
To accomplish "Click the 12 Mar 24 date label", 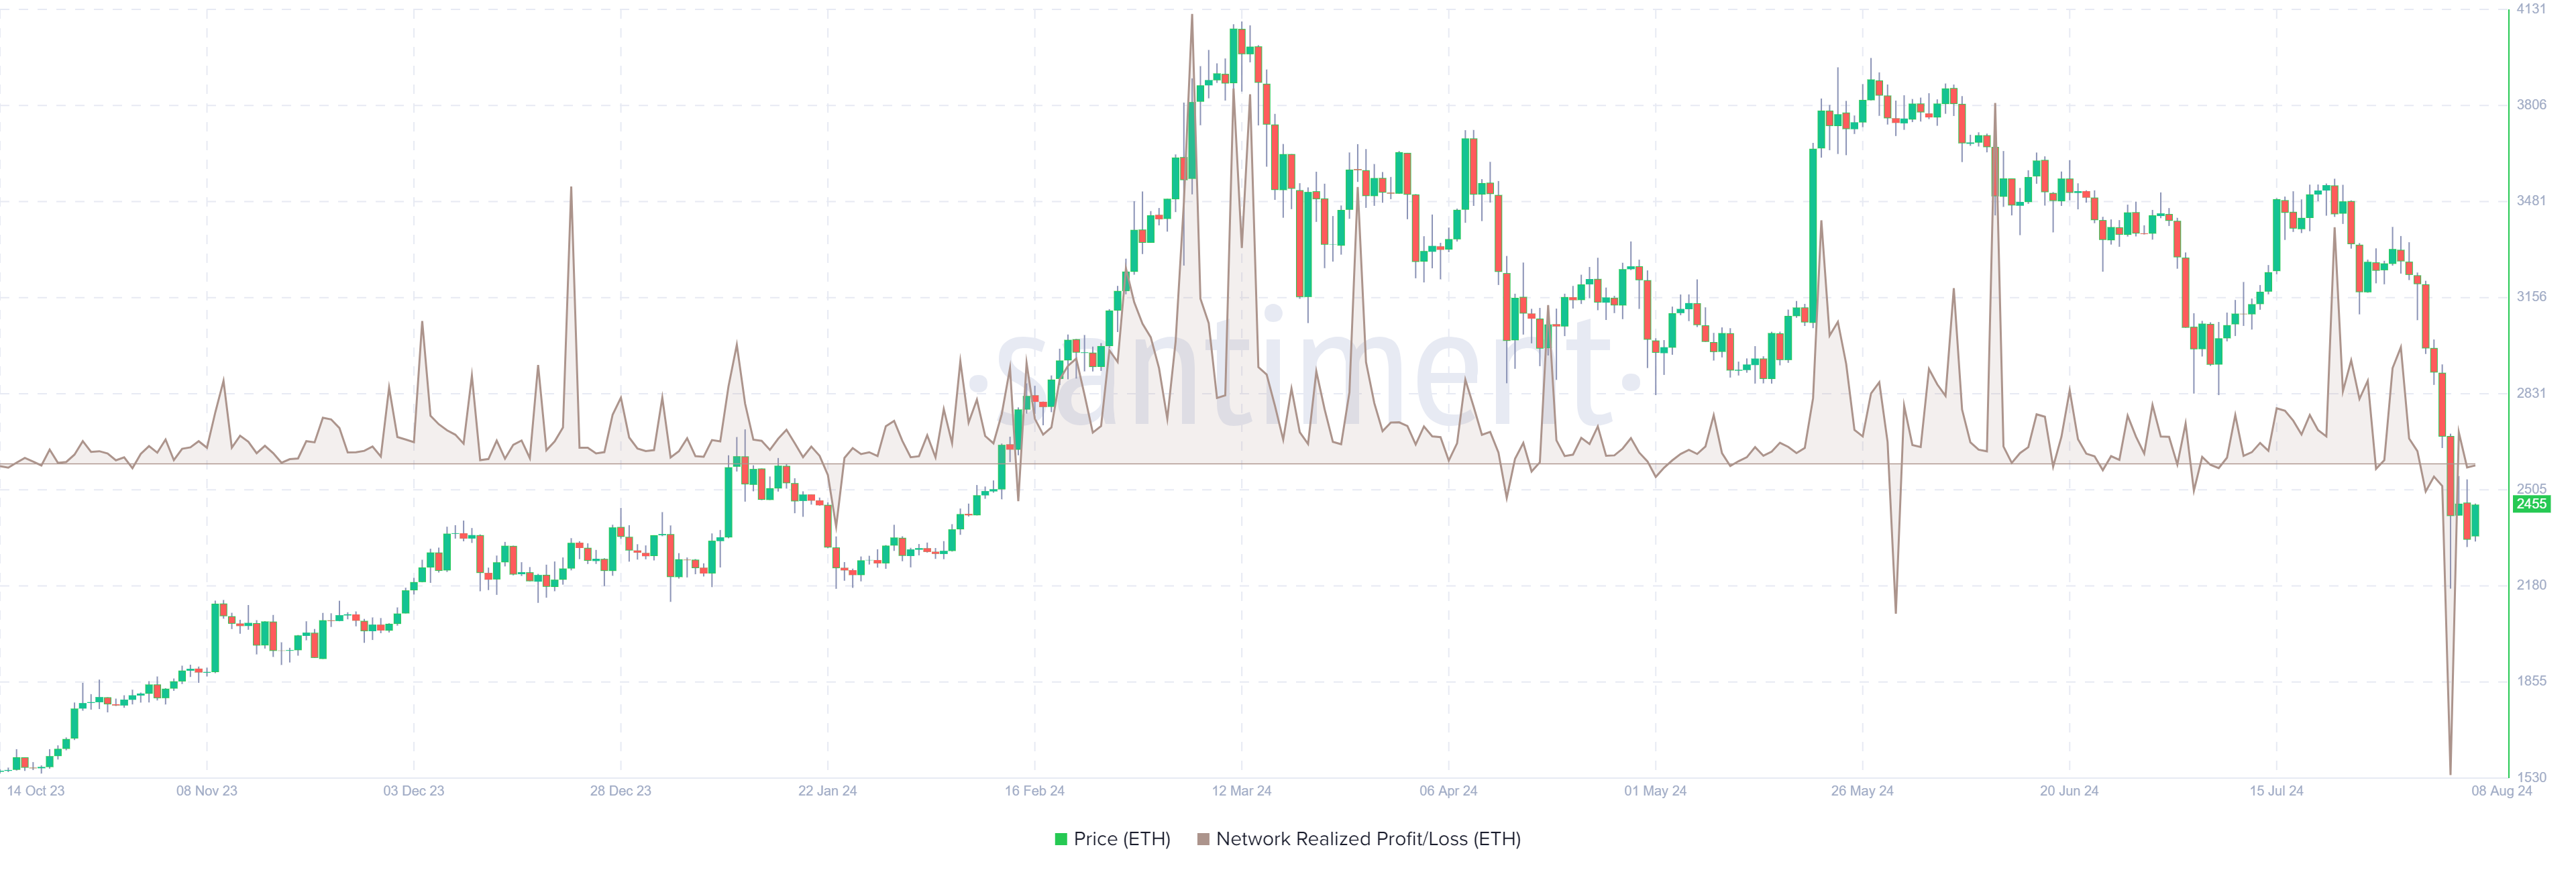I will point(1241,791).
